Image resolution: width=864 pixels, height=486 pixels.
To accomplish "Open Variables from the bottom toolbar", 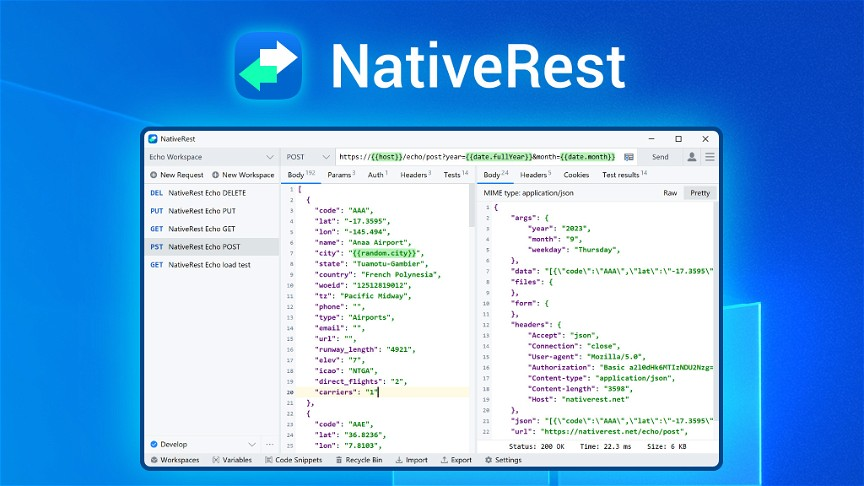I will (x=231, y=460).
